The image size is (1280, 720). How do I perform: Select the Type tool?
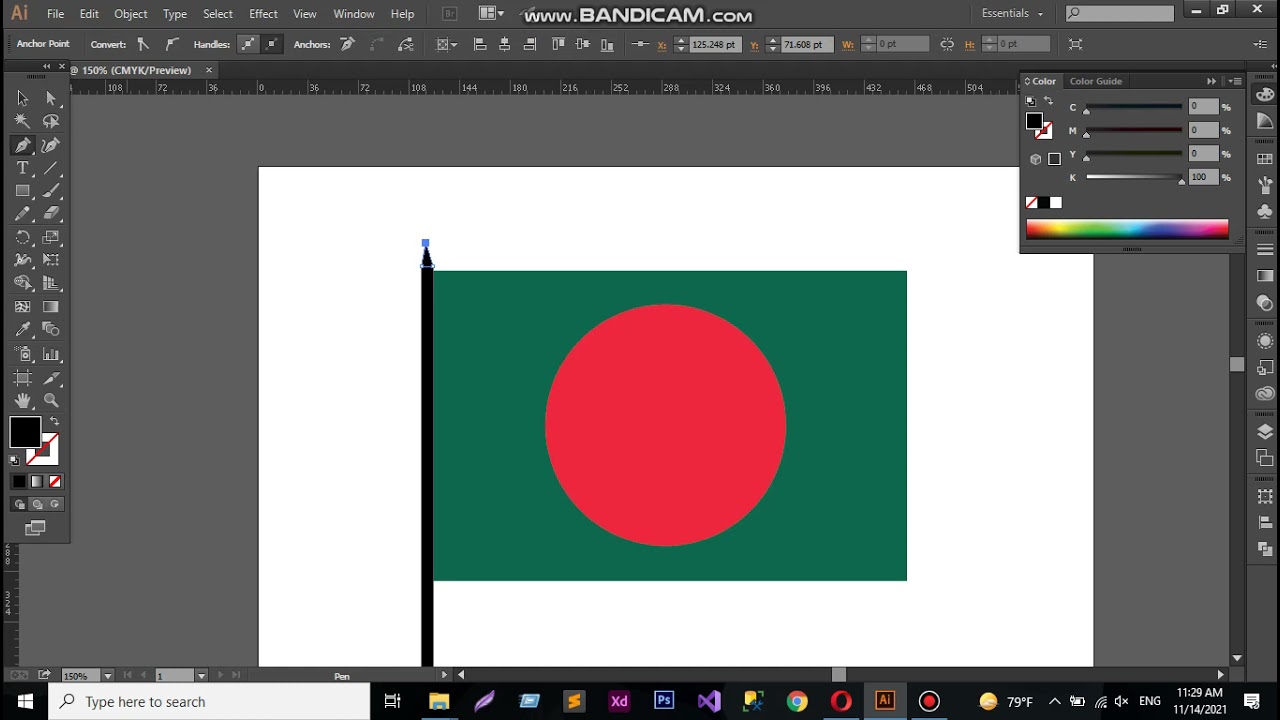click(x=22, y=168)
